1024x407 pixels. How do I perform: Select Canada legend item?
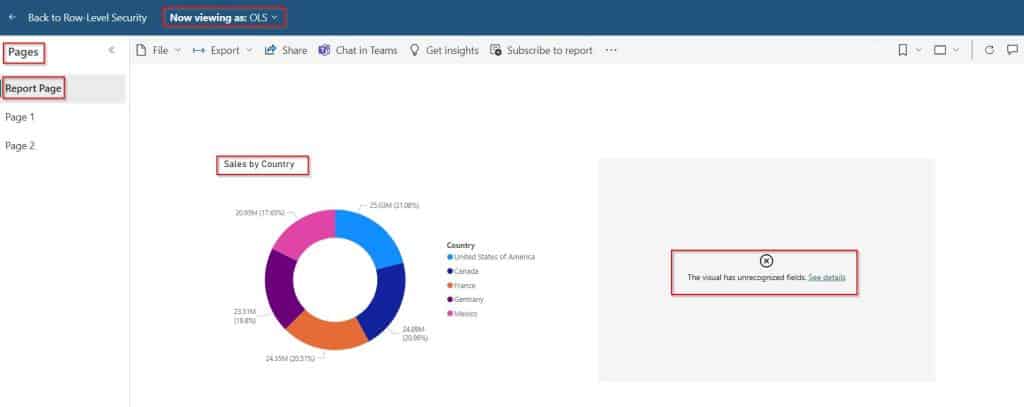[x=463, y=271]
